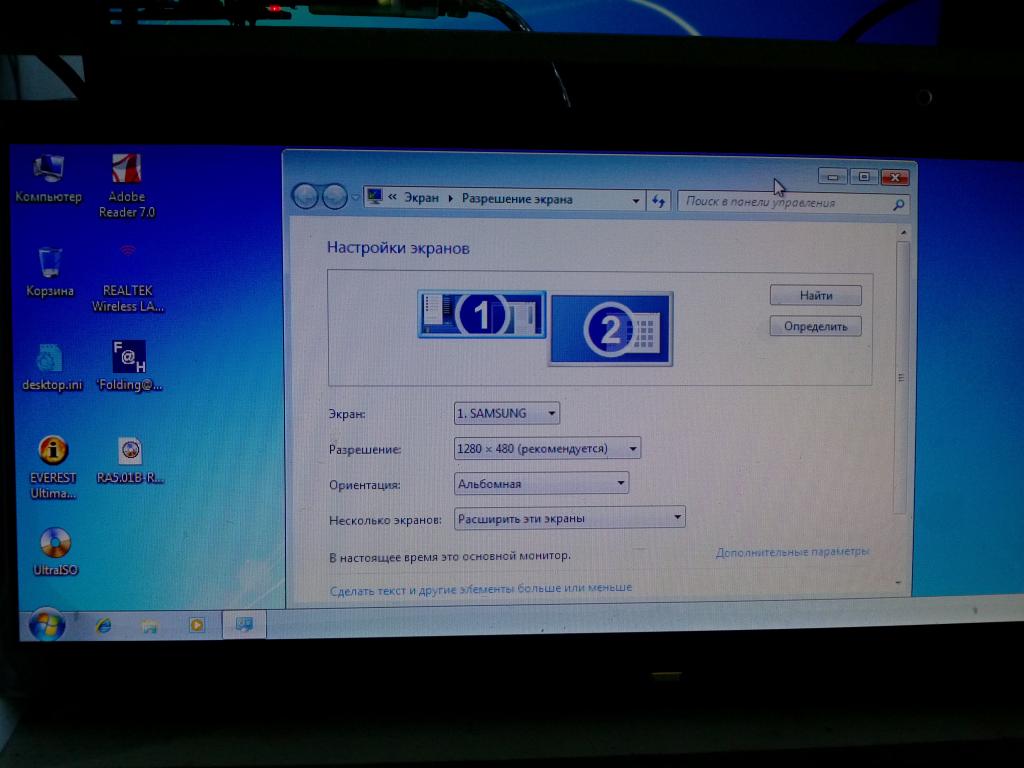Click the Определить button
1024x768 pixels.
coord(816,326)
